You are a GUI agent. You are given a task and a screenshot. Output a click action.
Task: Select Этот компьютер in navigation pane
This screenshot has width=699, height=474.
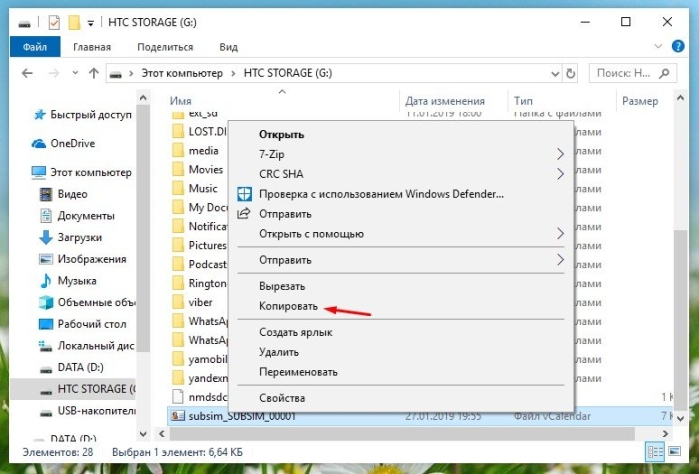82,173
